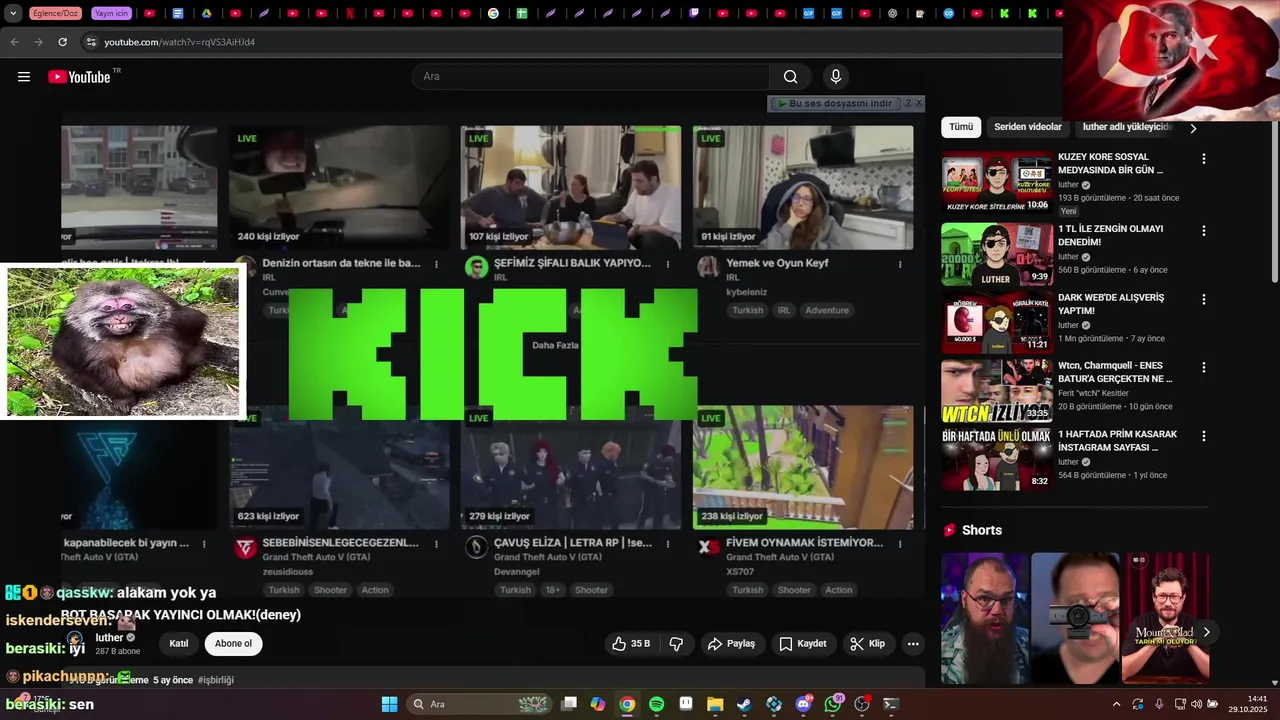Select the Seriden videolar filter chip

pos(1028,127)
